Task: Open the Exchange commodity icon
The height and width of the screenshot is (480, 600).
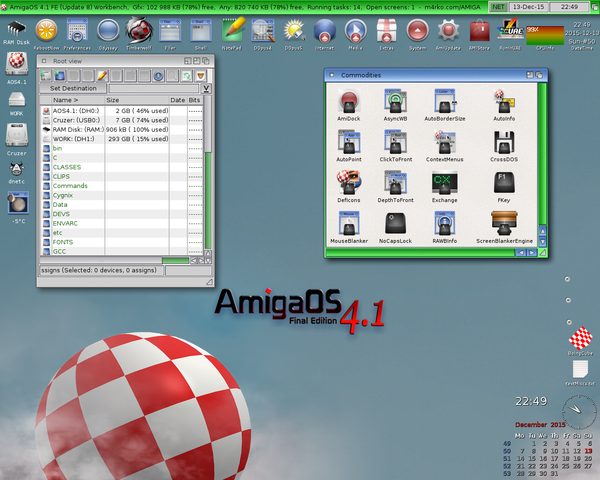Action: tap(445, 184)
